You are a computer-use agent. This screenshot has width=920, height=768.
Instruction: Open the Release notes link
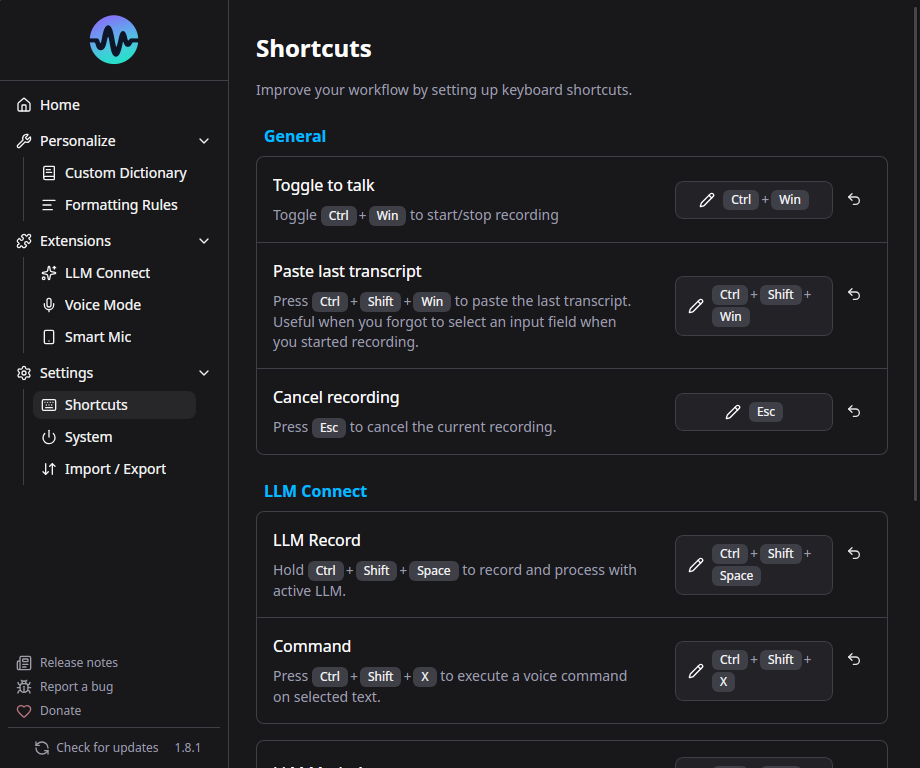pos(77,662)
